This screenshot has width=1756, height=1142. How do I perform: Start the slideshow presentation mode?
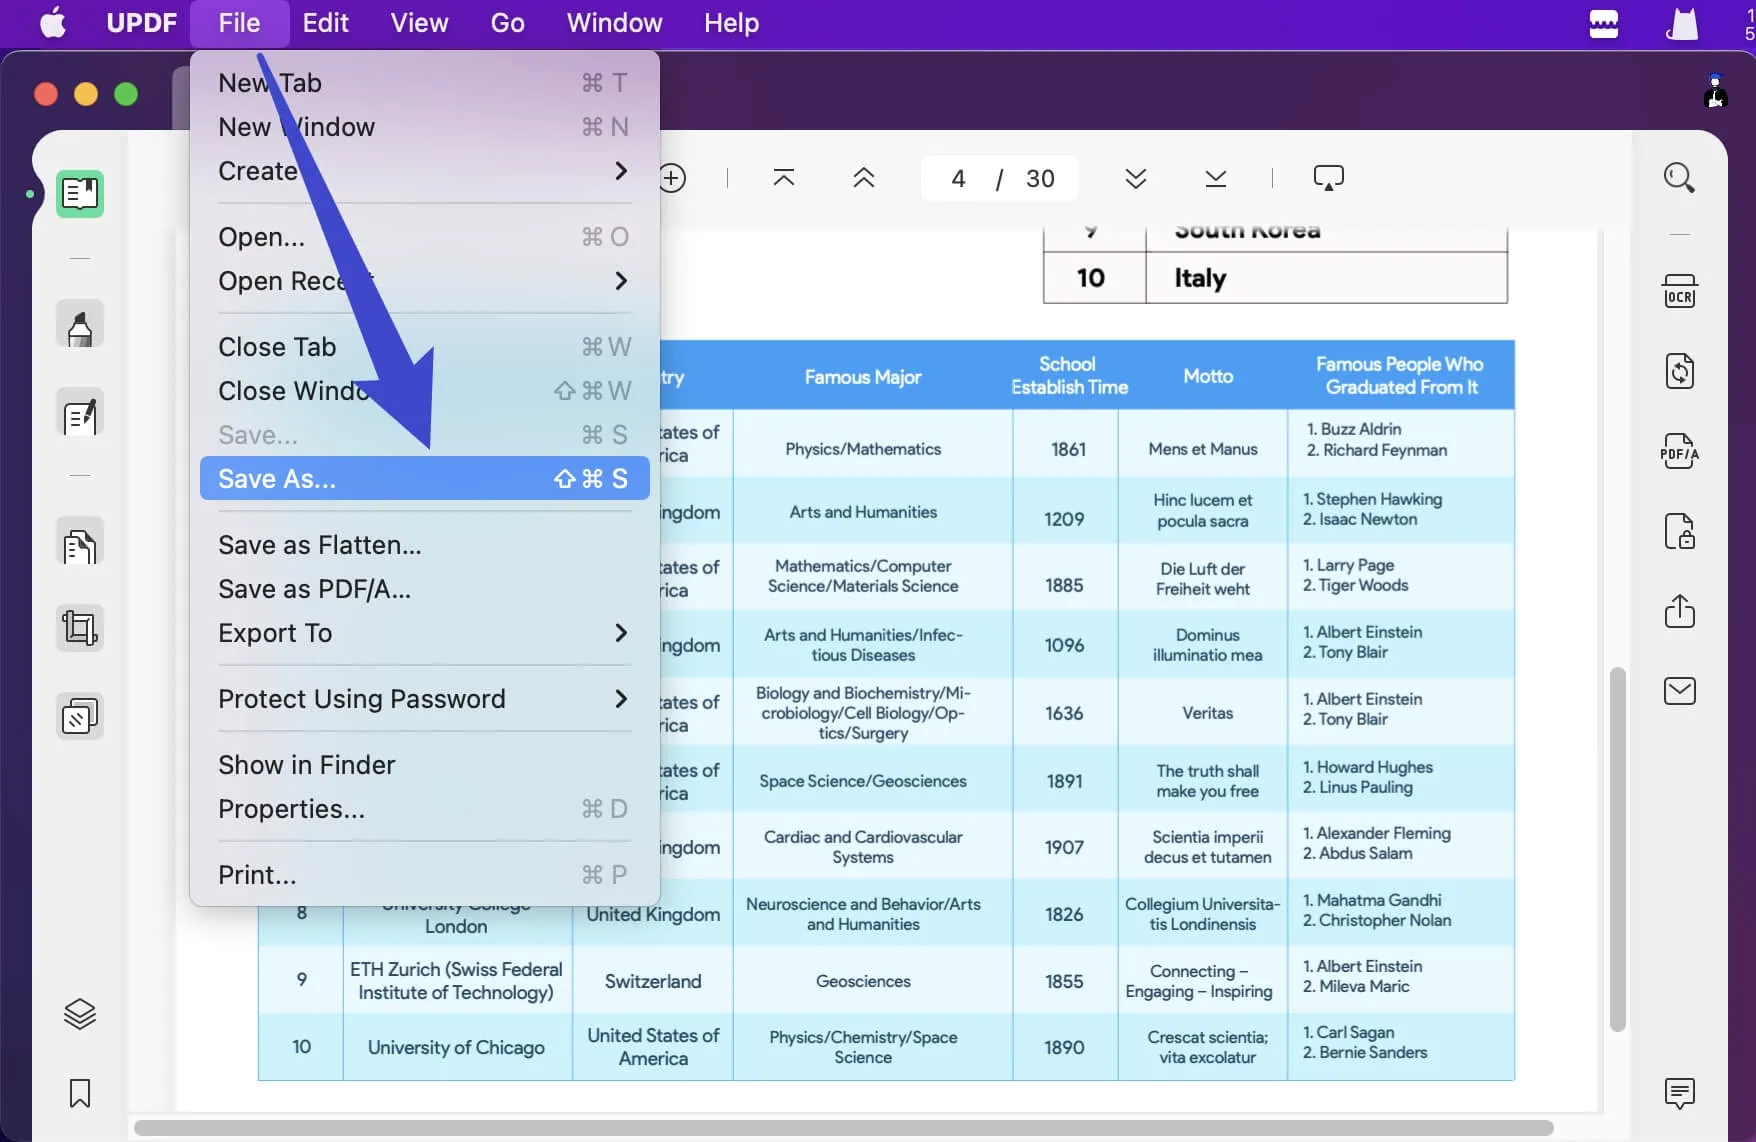point(1328,178)
